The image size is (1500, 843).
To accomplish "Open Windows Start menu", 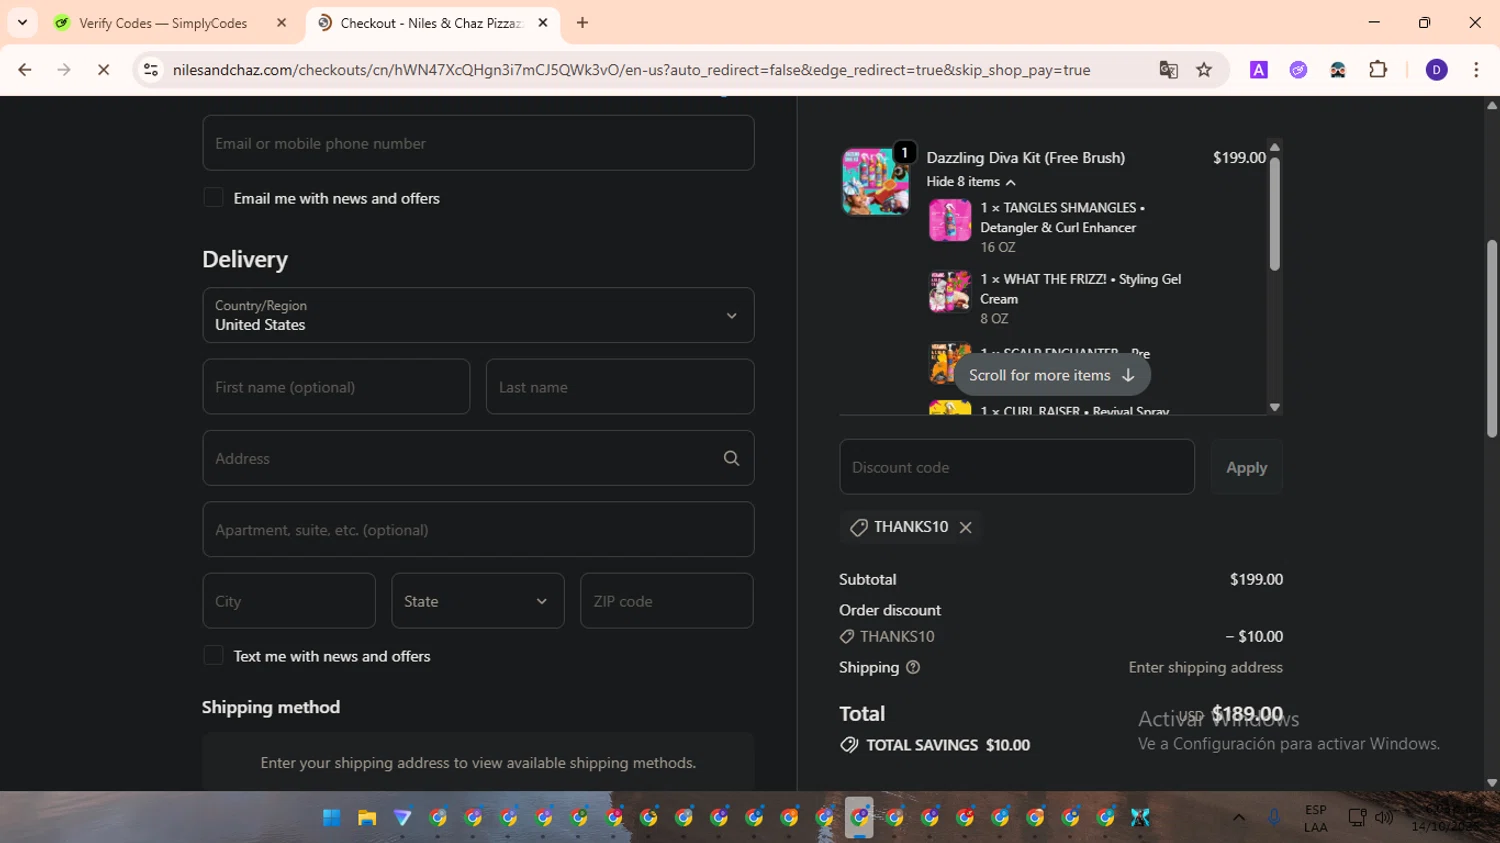I will pos(332,818).
